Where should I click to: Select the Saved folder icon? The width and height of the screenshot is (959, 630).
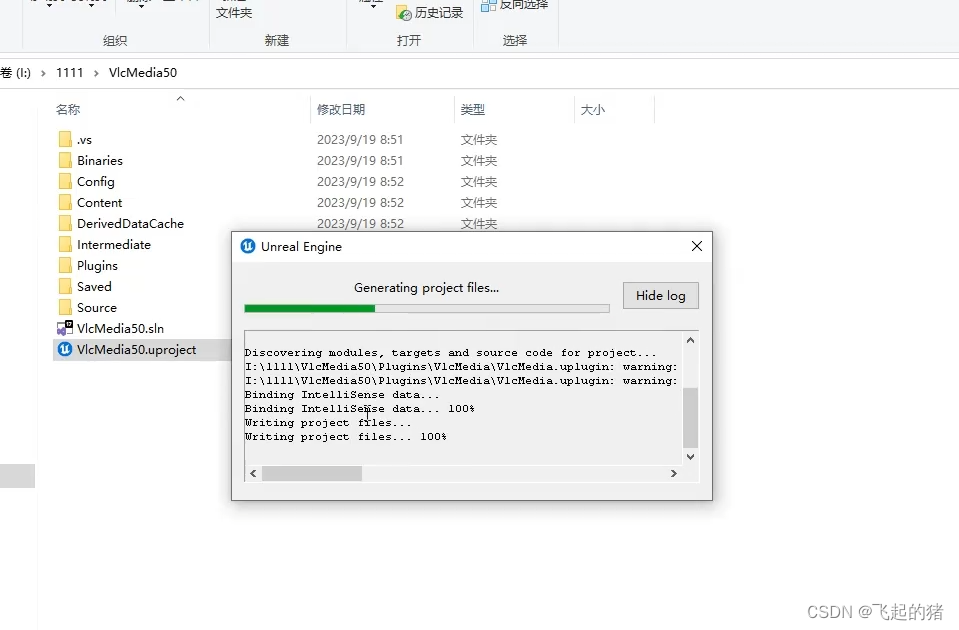coord(65,286)
